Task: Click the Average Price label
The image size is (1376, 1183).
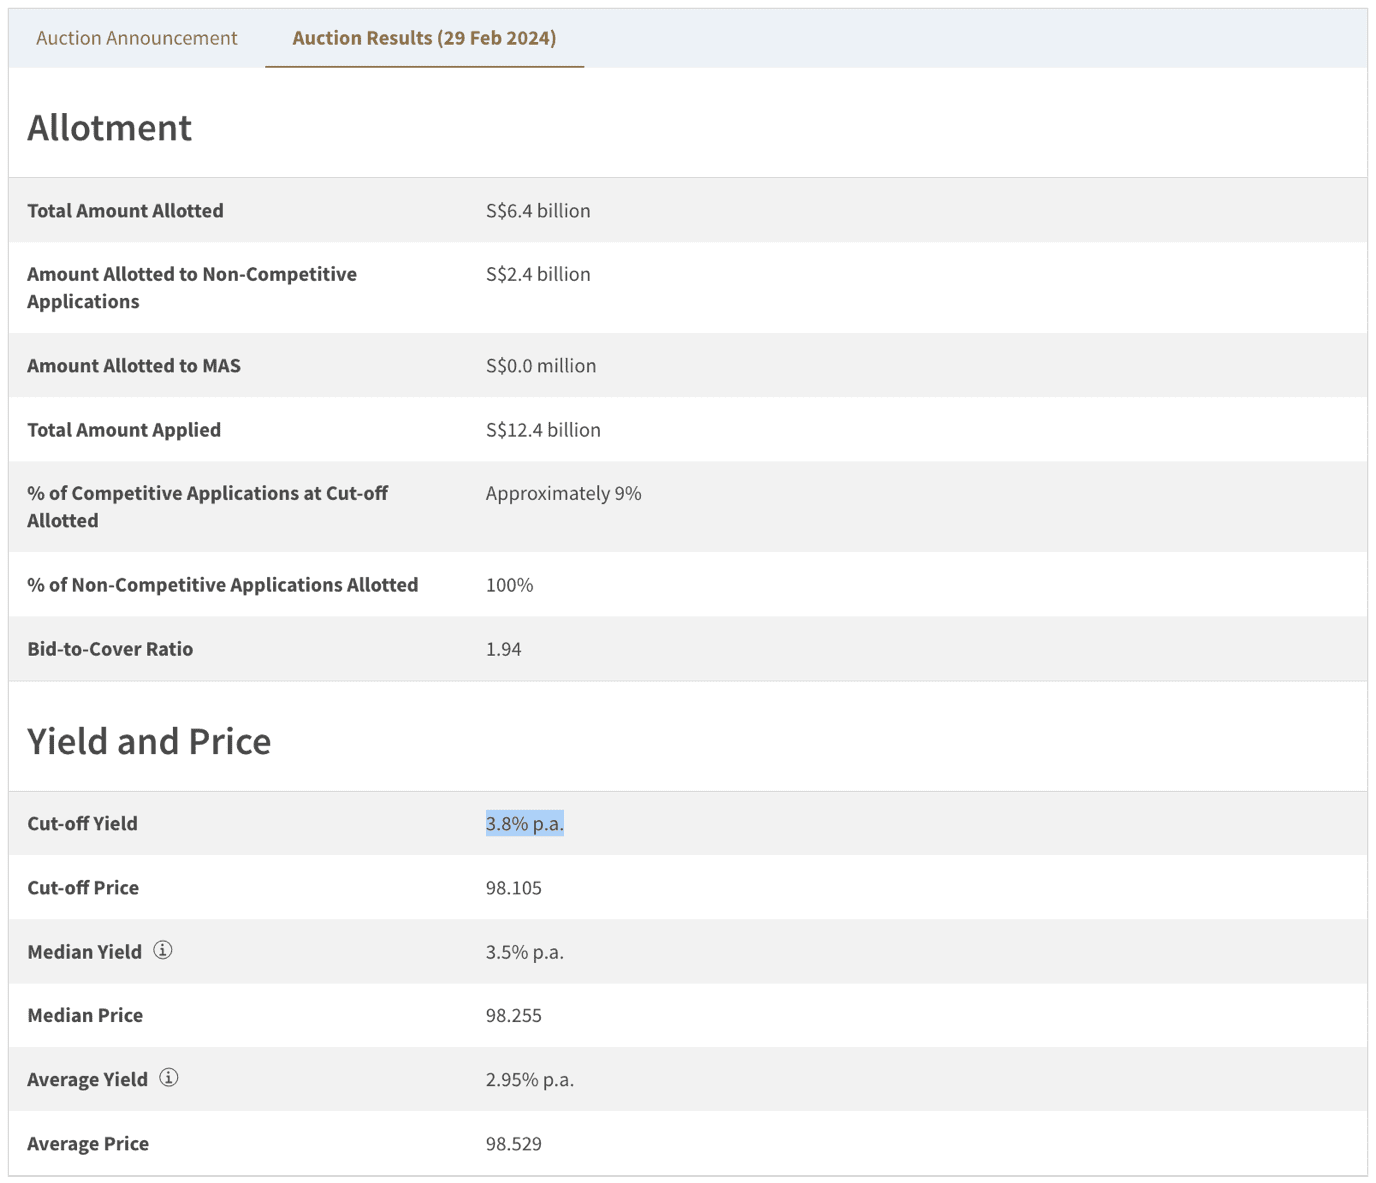Action: 88,1144
